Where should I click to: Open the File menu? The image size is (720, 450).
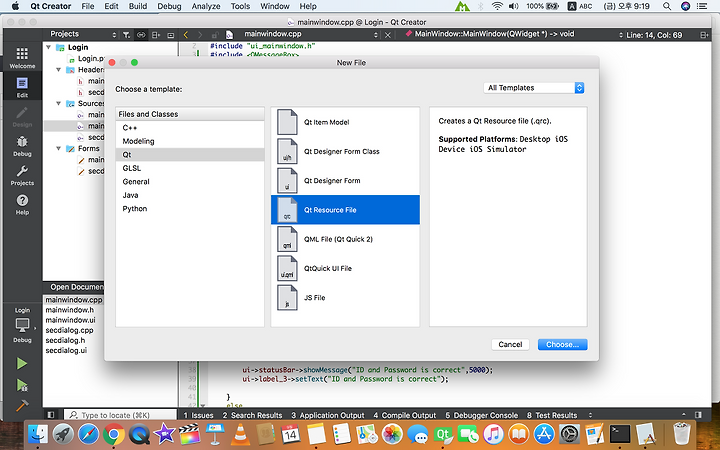88,6
